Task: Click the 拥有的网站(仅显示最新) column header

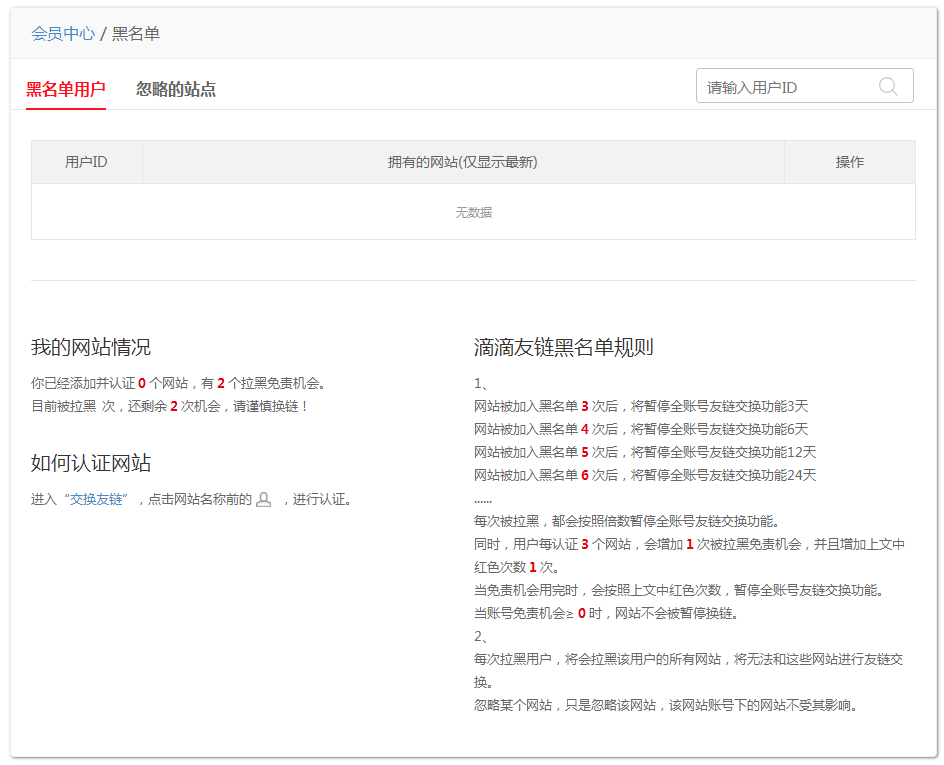Action: click(465, 161)
